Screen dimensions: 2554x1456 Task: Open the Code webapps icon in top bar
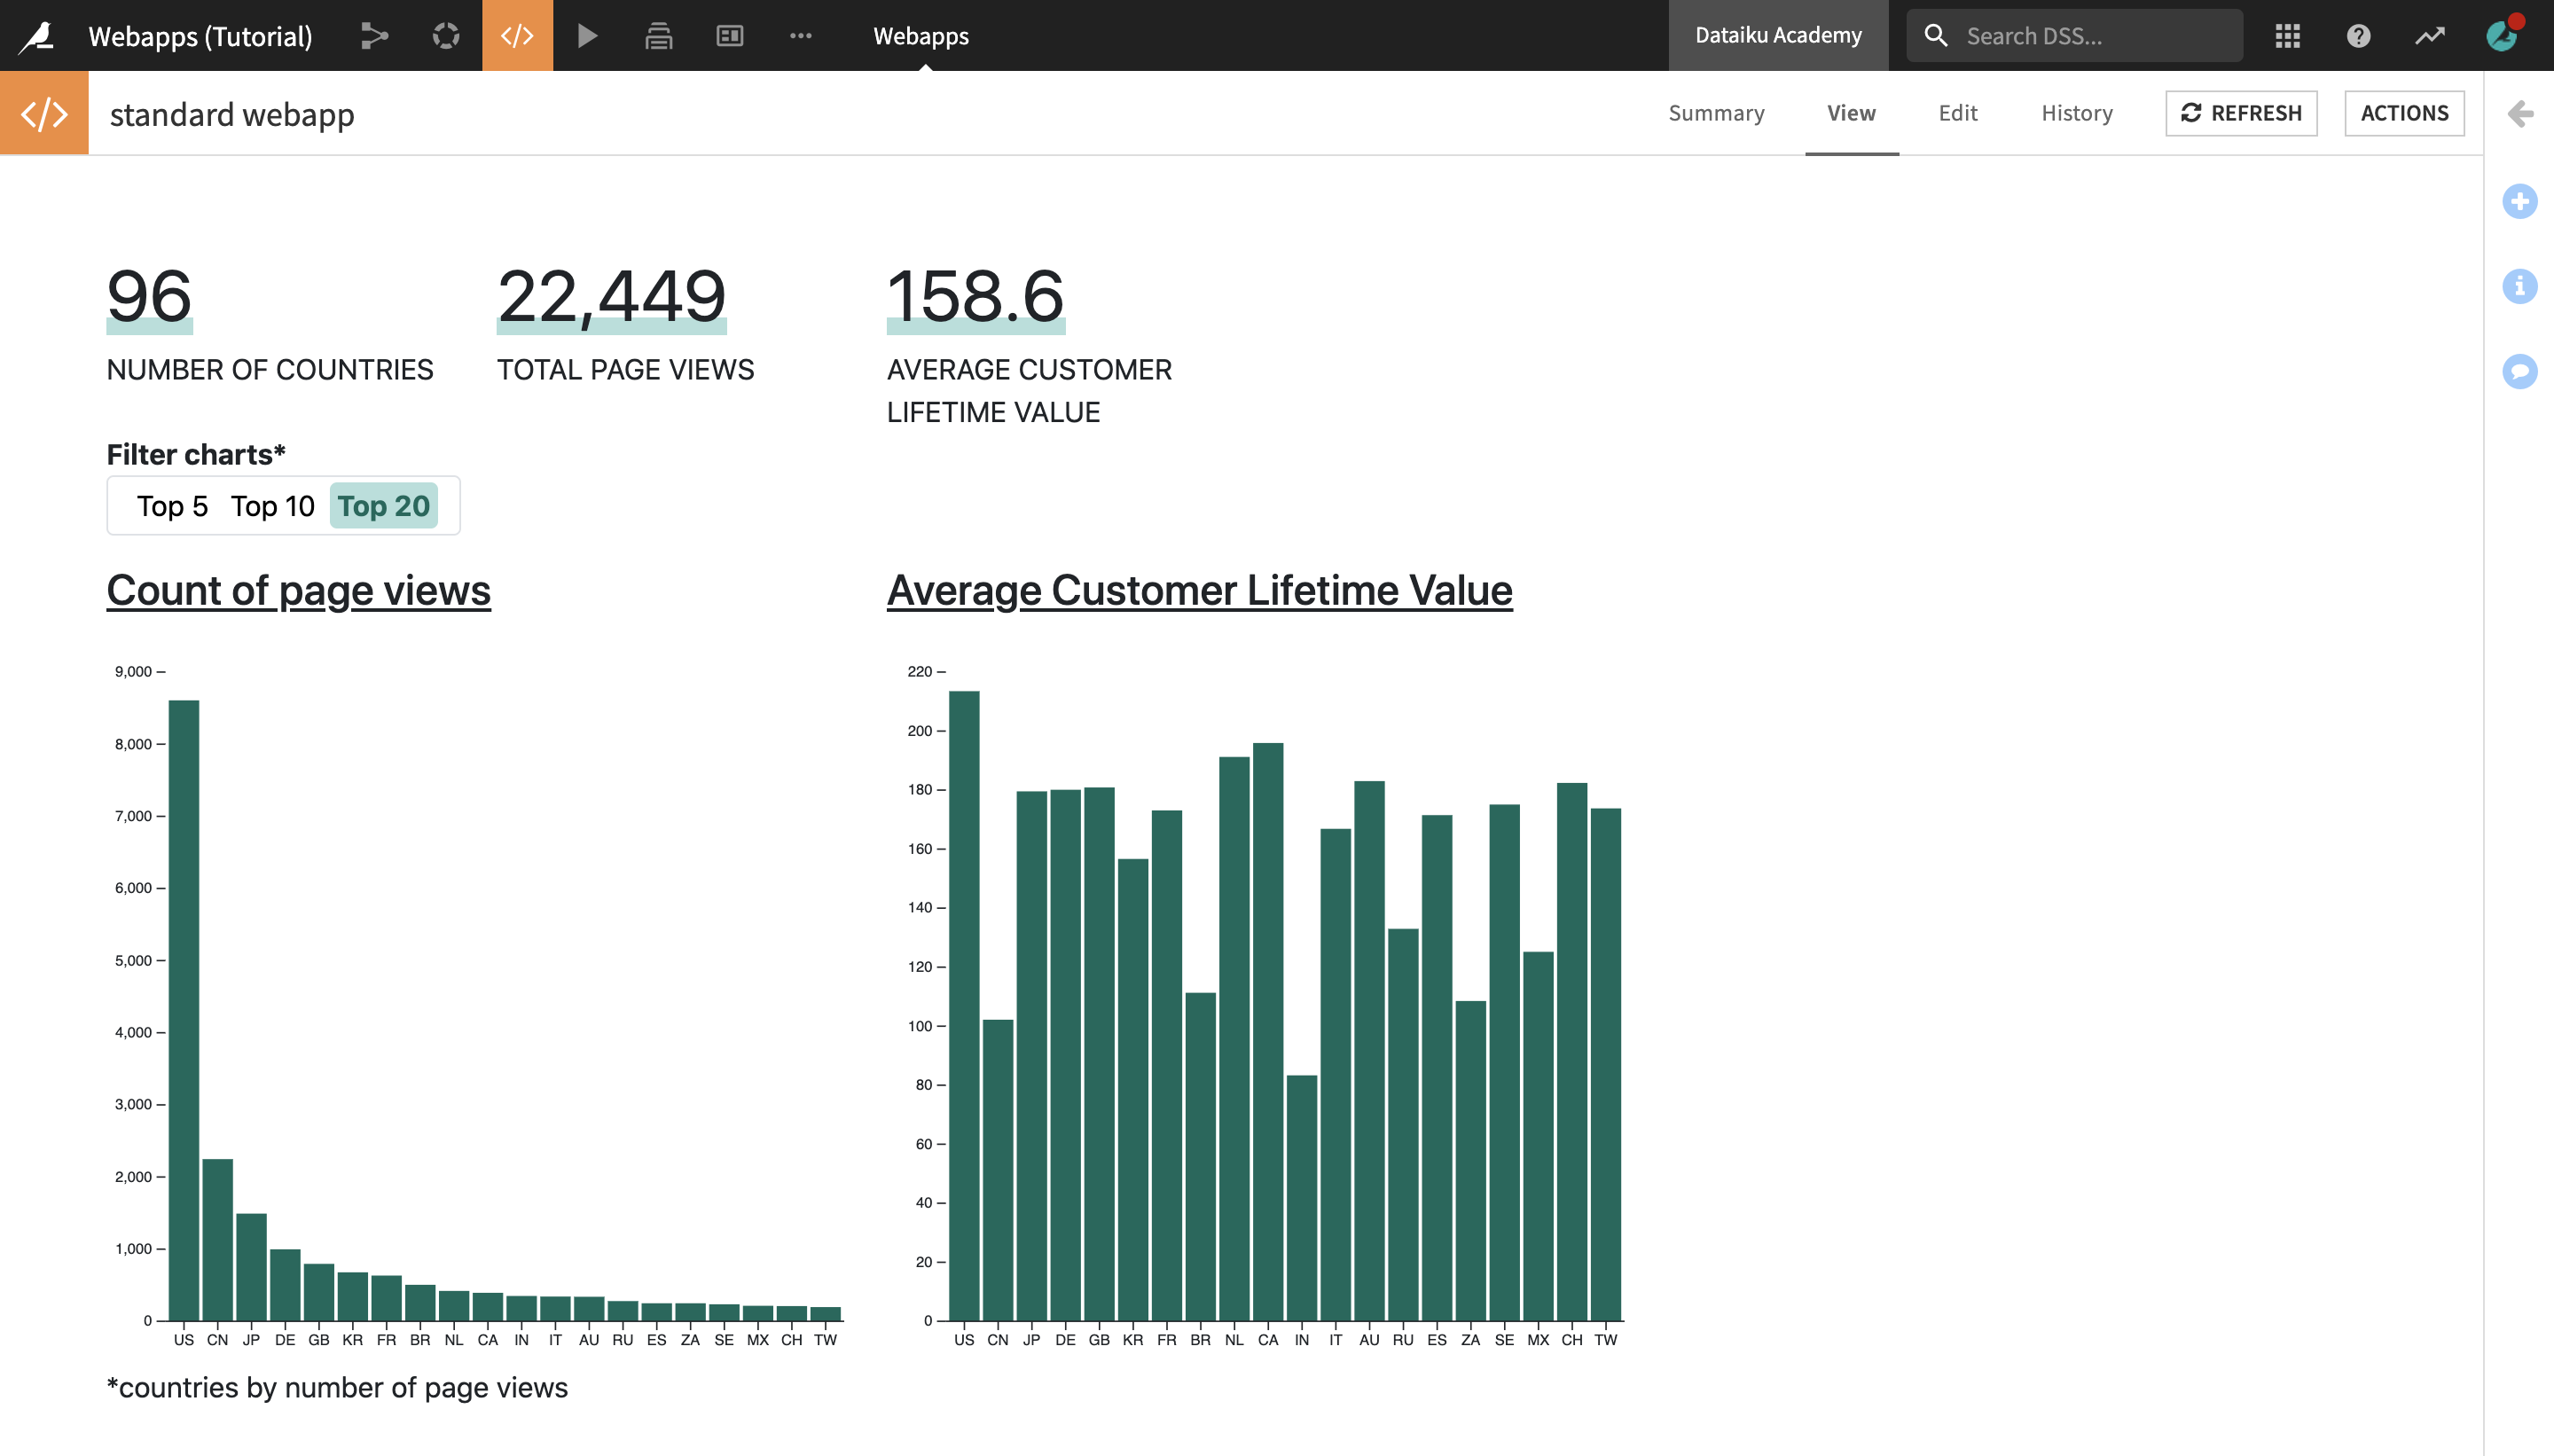(x=517, y=36)
